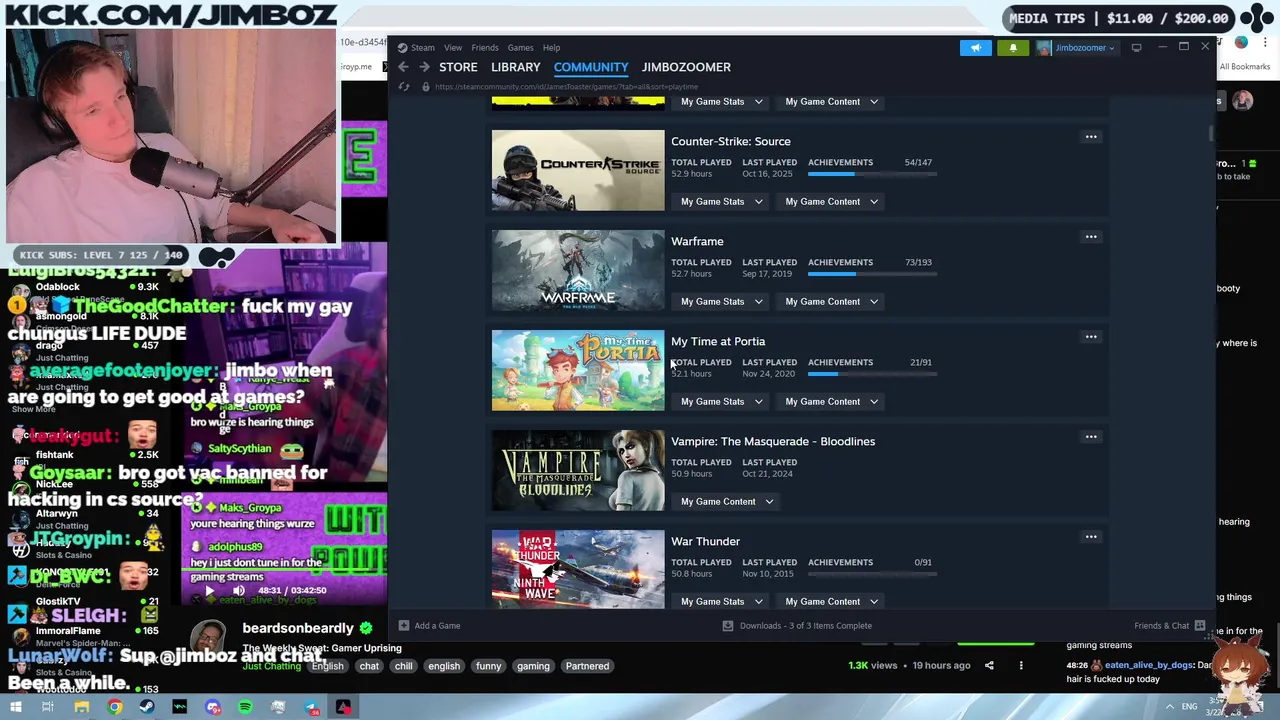Open Spotify from the taskbar
The image size is (1280, 720).
(x=245, y=707)
